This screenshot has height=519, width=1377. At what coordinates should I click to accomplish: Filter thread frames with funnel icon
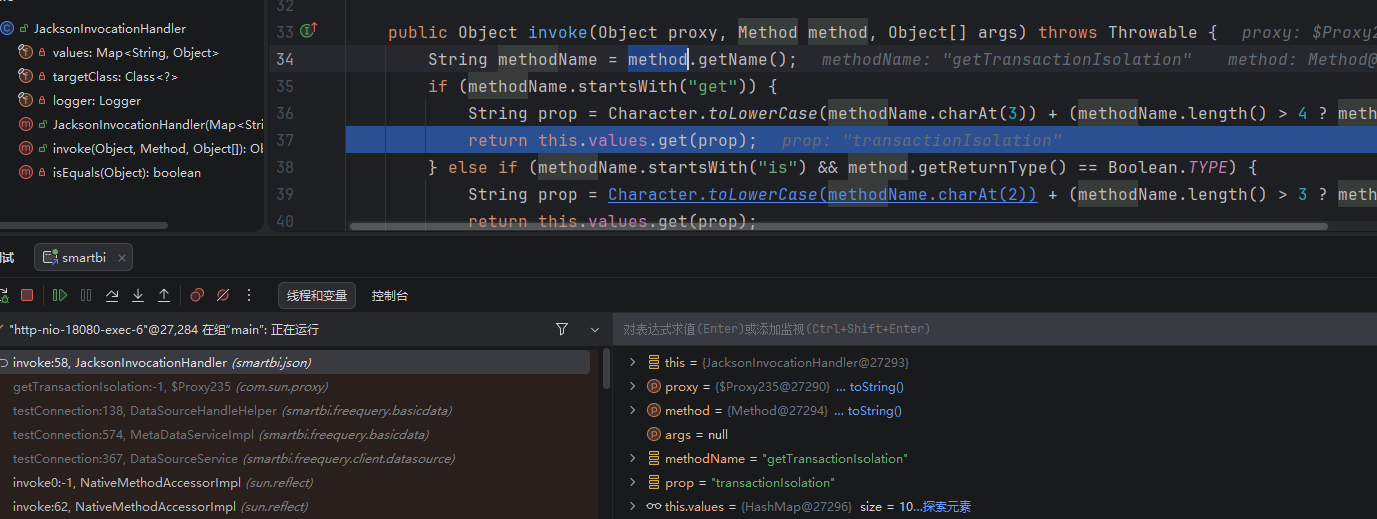click(562, 329)
